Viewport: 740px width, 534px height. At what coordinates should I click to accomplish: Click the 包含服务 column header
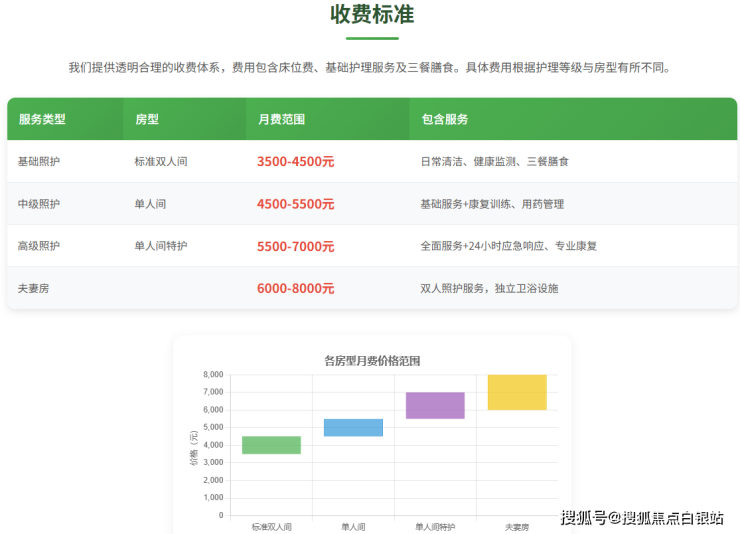coord(445,119)
